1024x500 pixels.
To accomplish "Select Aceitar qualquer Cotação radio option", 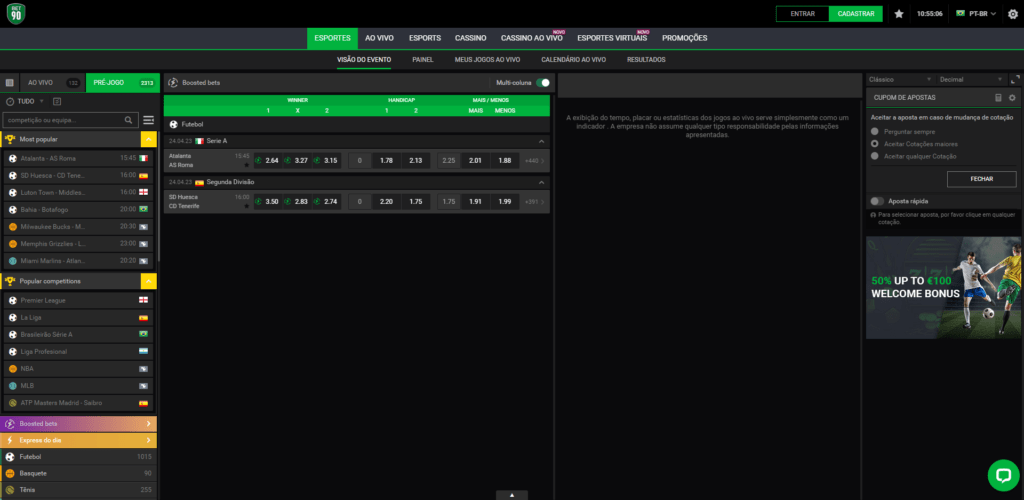I will pos(876,156).
